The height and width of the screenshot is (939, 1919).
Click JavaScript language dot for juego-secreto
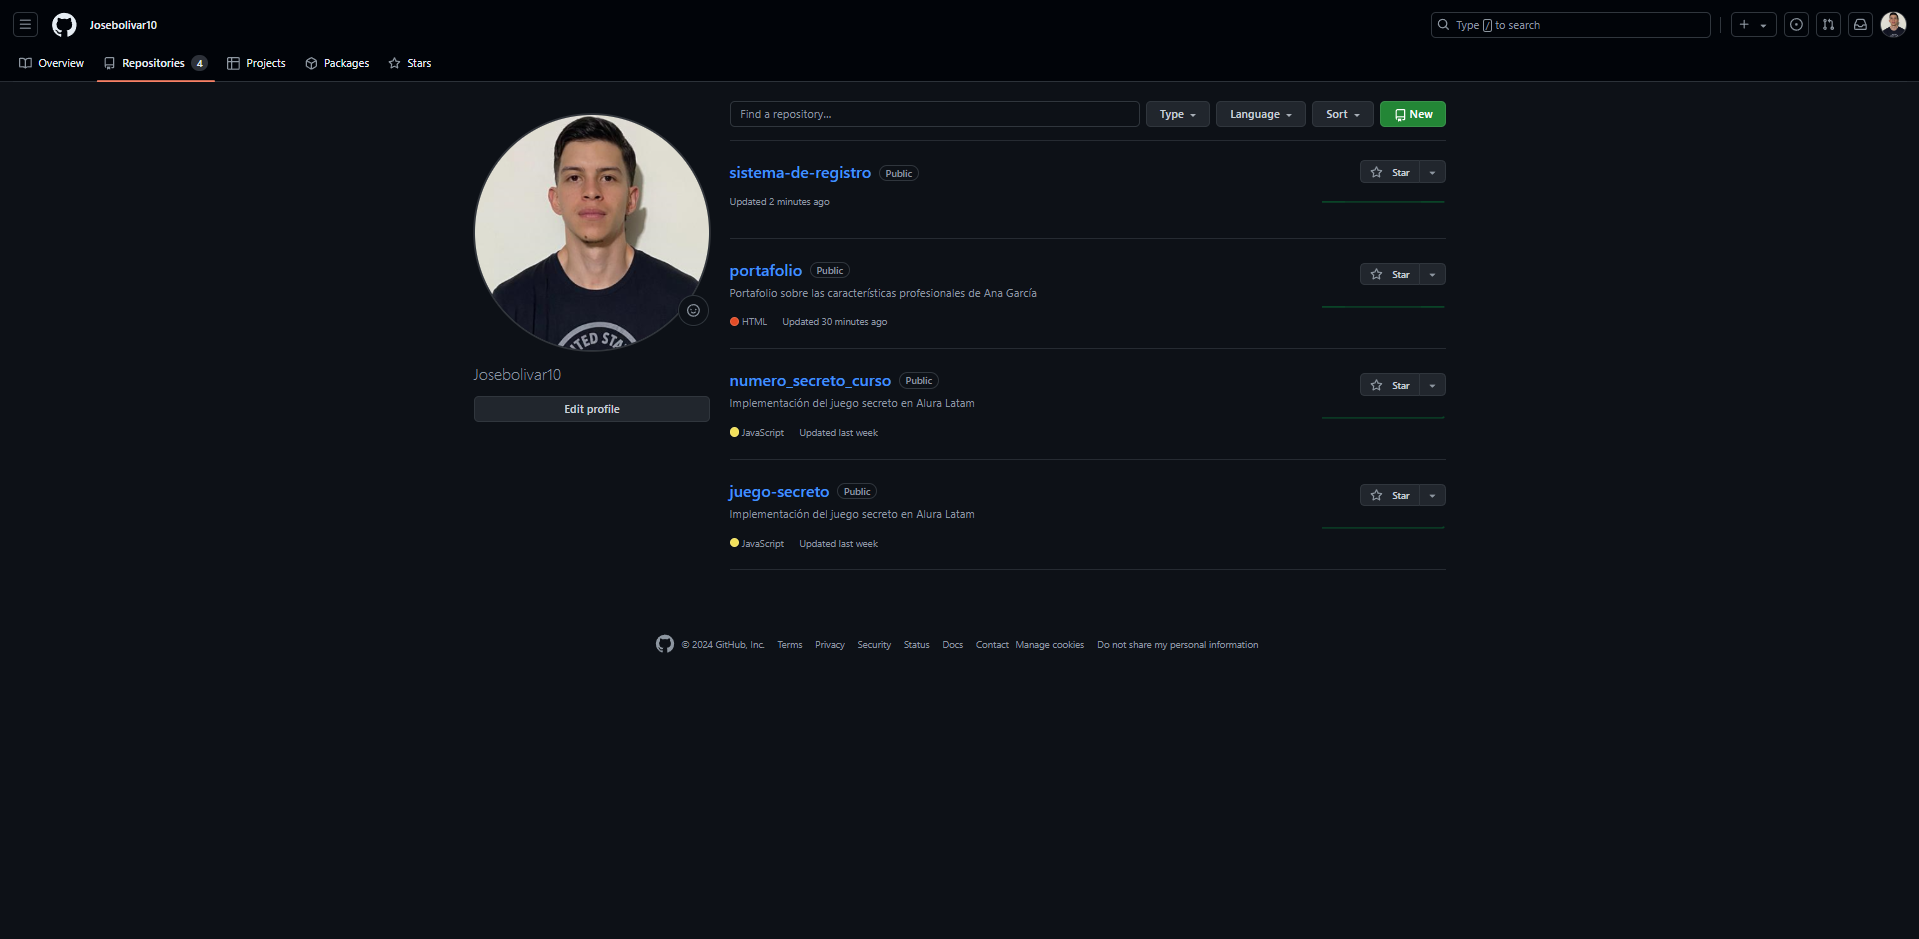(734, 544)
